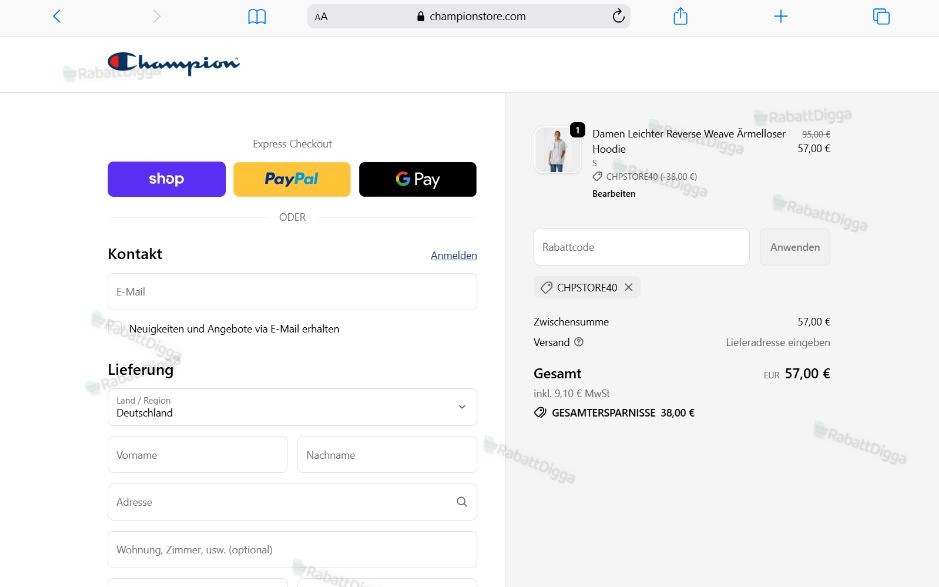The width and height of the screenshot is (939, 587).
Task: Click the Anwenden button
Action: point(795,247)
